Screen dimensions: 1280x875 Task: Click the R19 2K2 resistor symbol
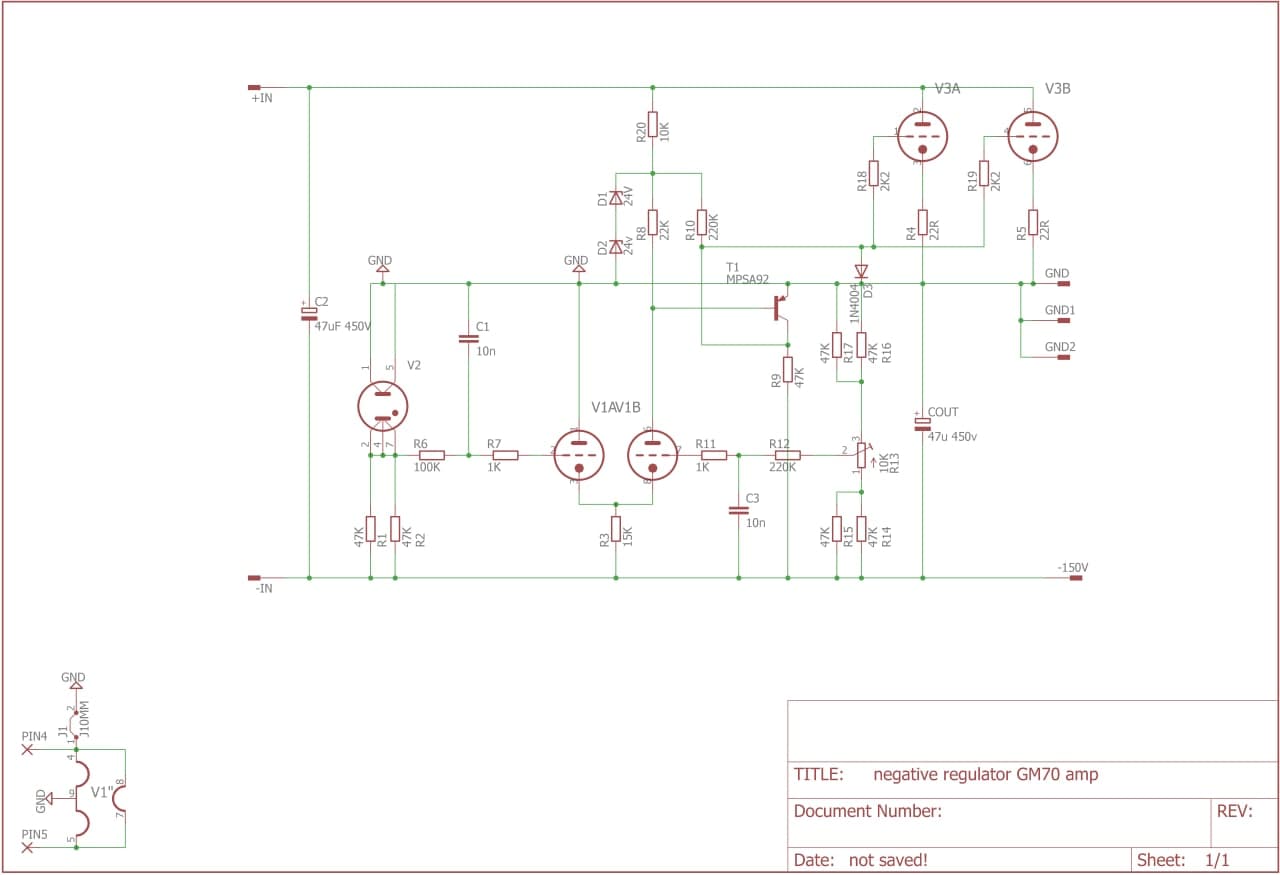pos(984,173)
